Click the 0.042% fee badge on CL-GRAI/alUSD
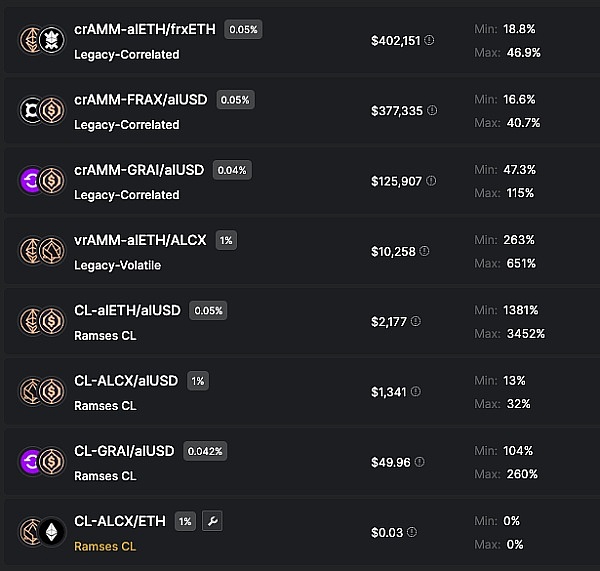600x571 pixels. pos(205,451)
